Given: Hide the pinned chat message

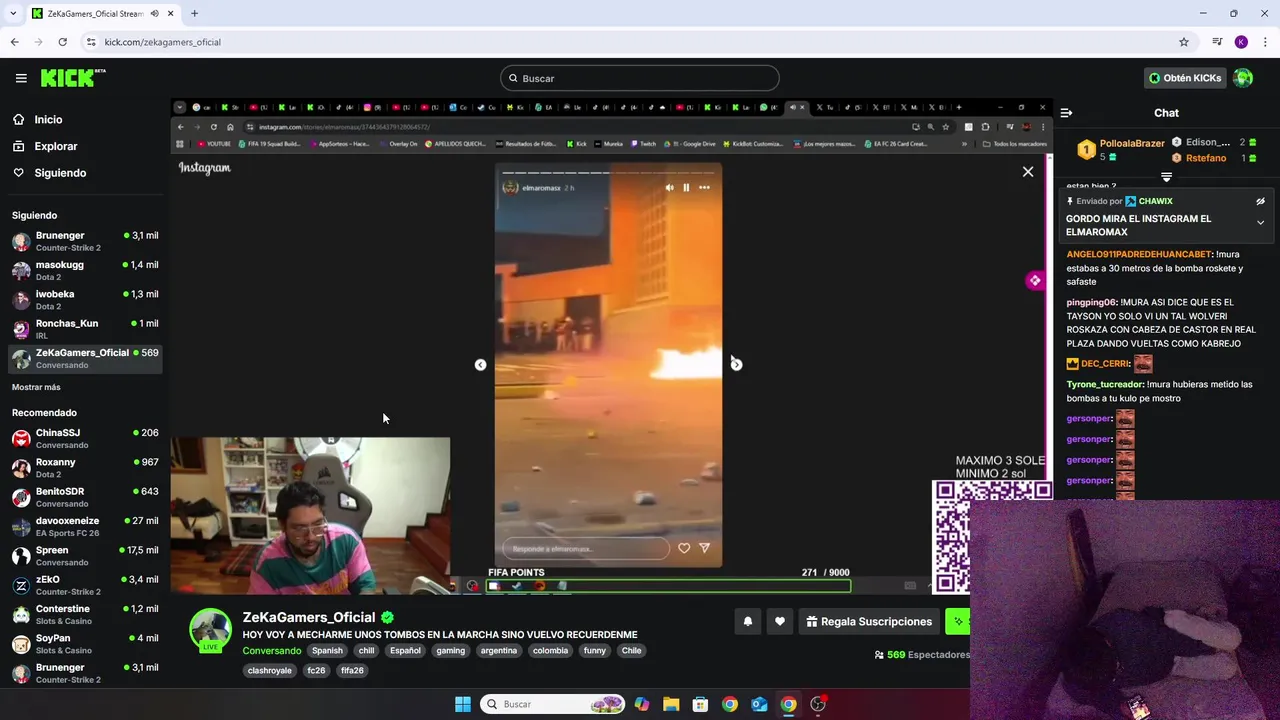Looking at the screenshot, I should (x=1260, y=201).
